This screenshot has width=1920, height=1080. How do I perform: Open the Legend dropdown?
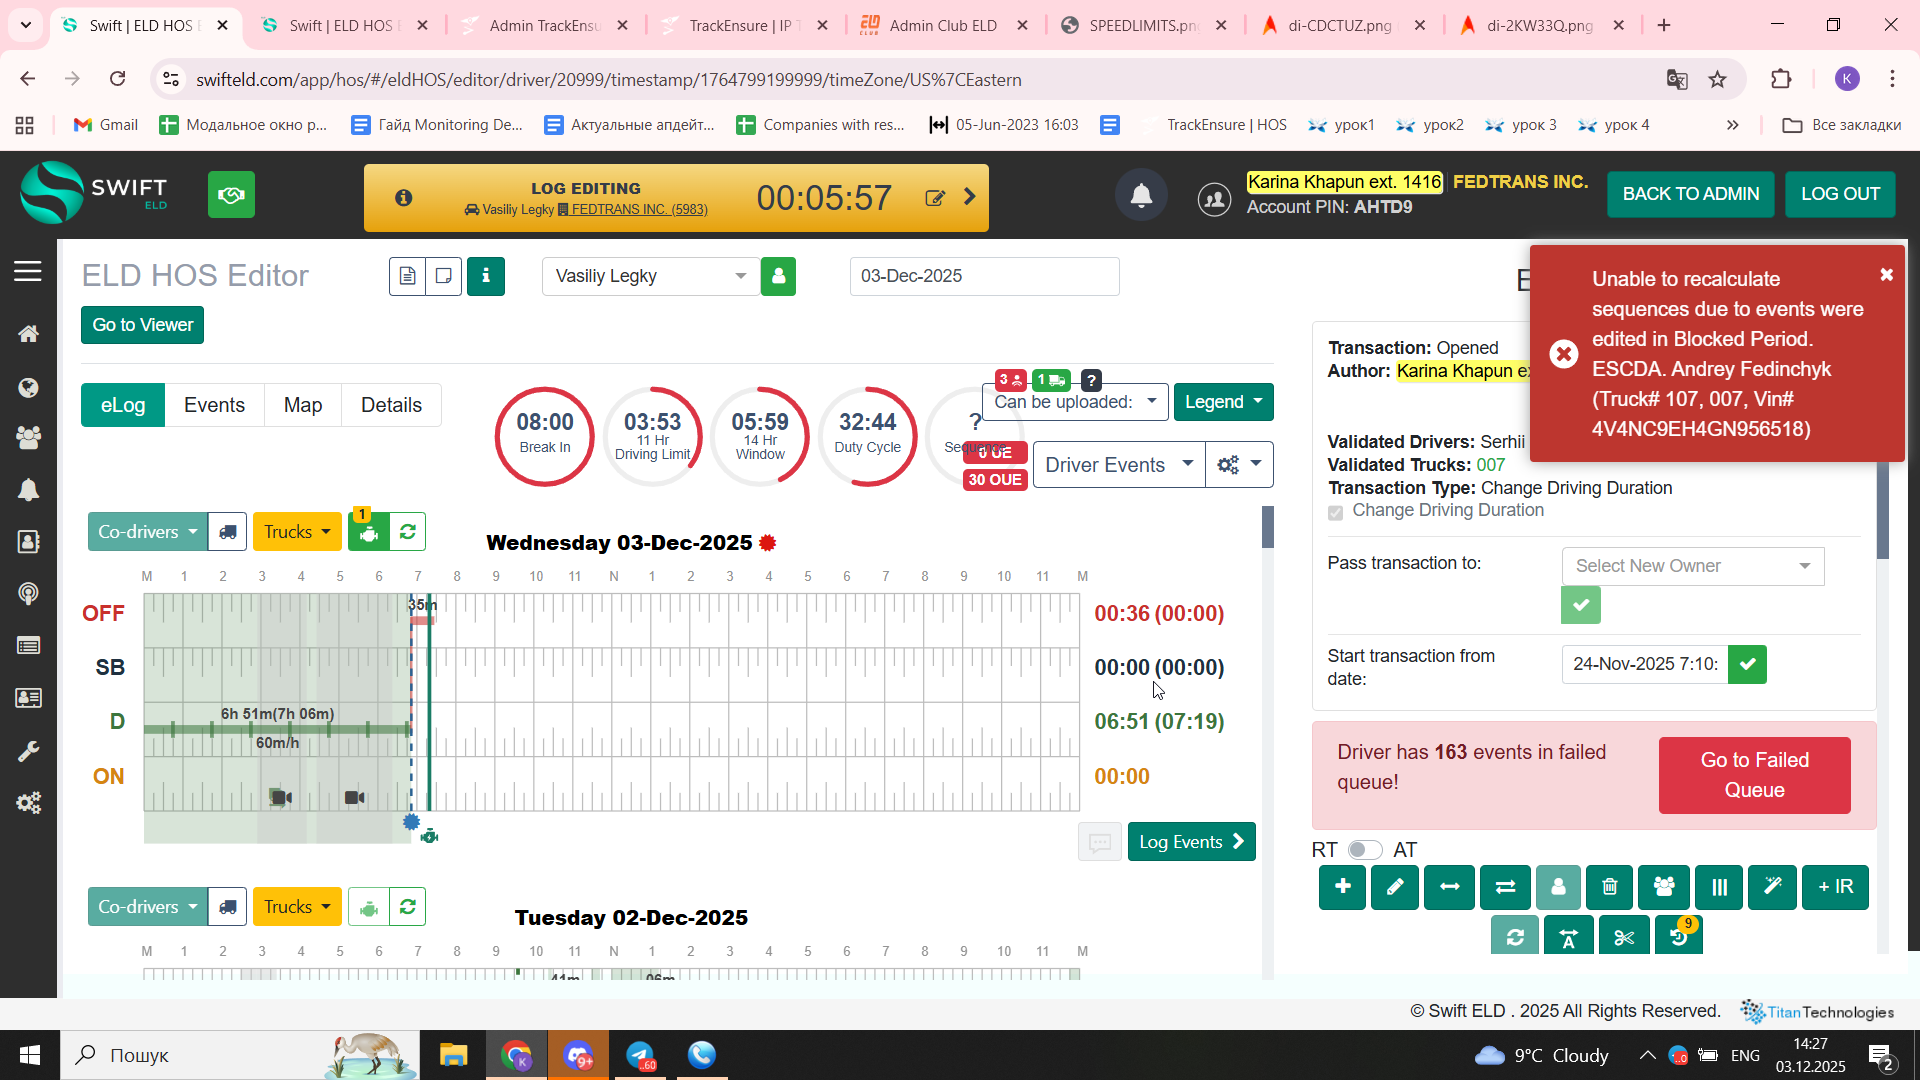click(1223, 402)
